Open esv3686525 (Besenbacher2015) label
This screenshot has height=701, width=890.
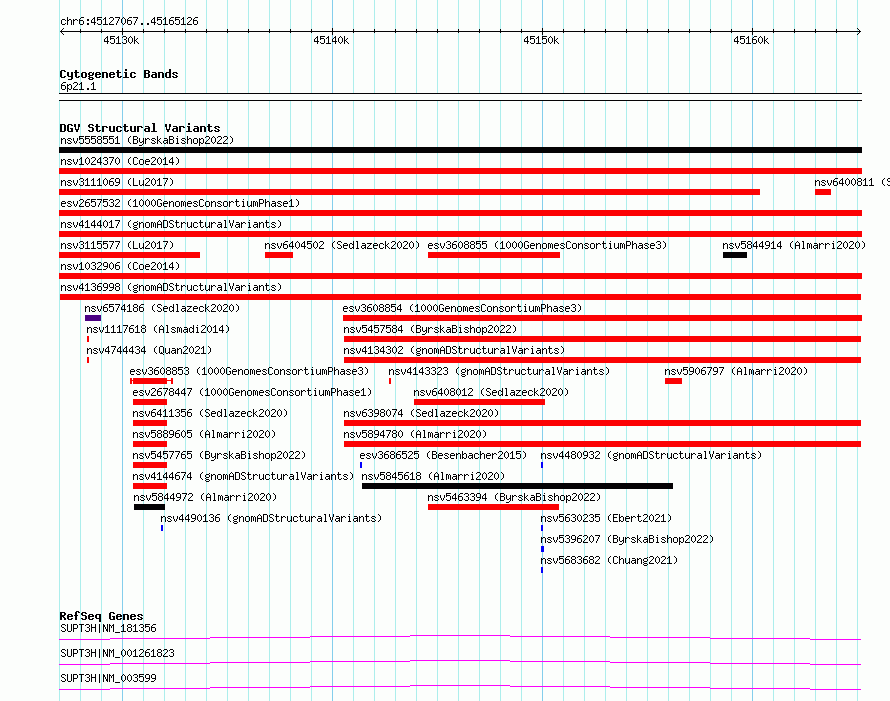tap(443, 455)
